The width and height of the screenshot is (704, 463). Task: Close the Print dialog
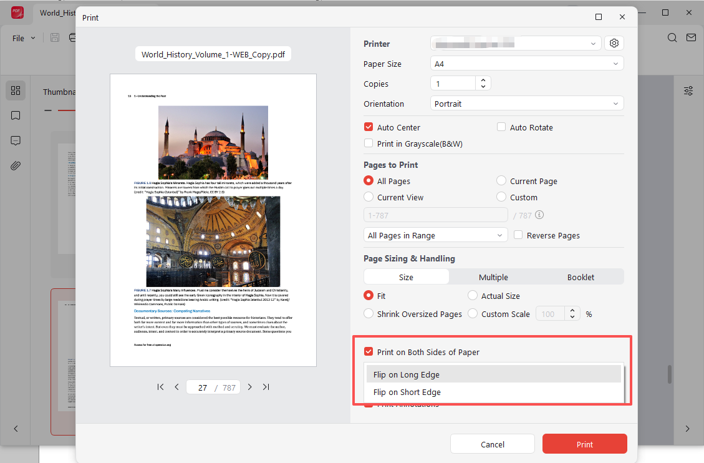tap(622, 17)
